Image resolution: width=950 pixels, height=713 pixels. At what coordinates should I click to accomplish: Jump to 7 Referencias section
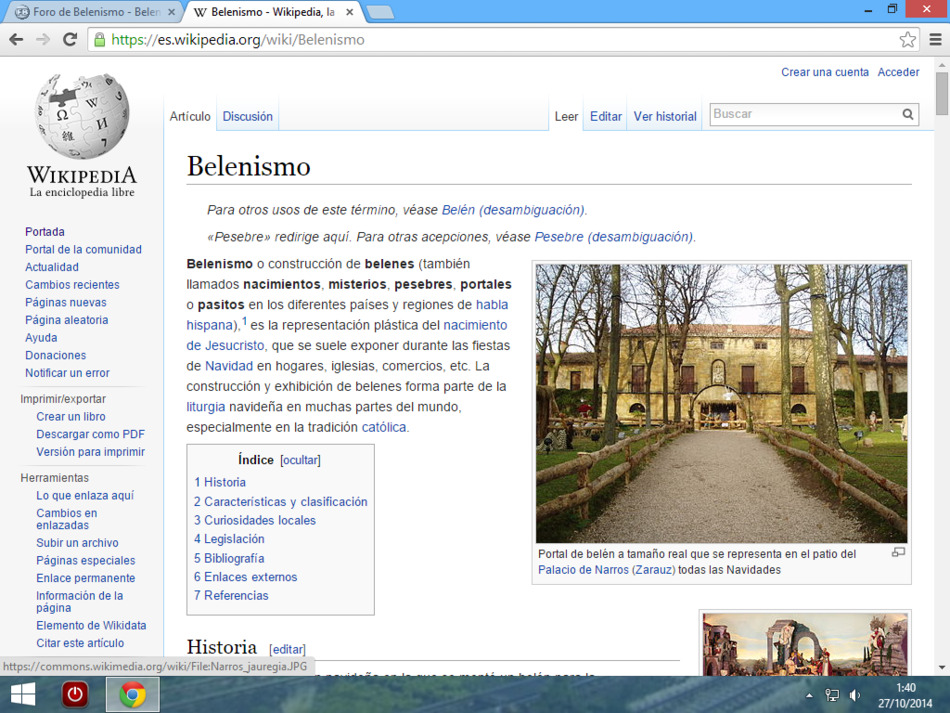coord(231,595)
